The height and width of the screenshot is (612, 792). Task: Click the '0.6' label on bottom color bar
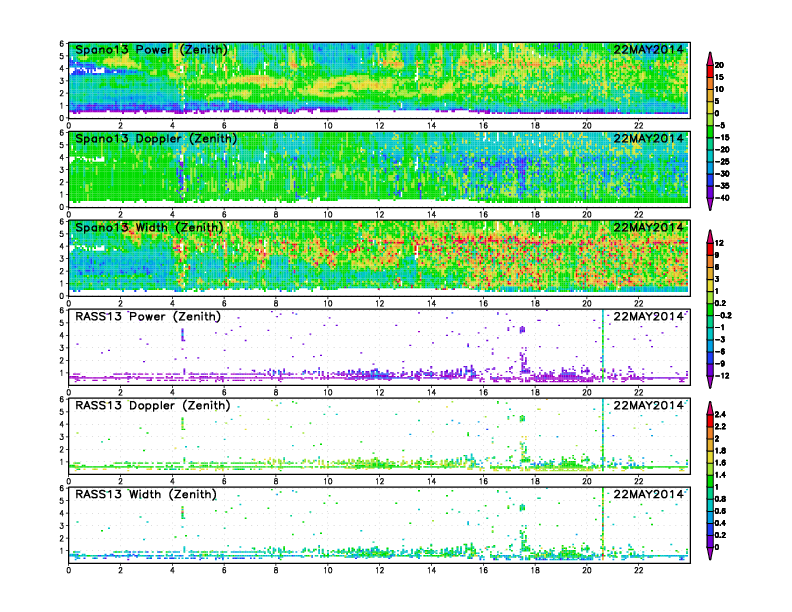(721, 511)
